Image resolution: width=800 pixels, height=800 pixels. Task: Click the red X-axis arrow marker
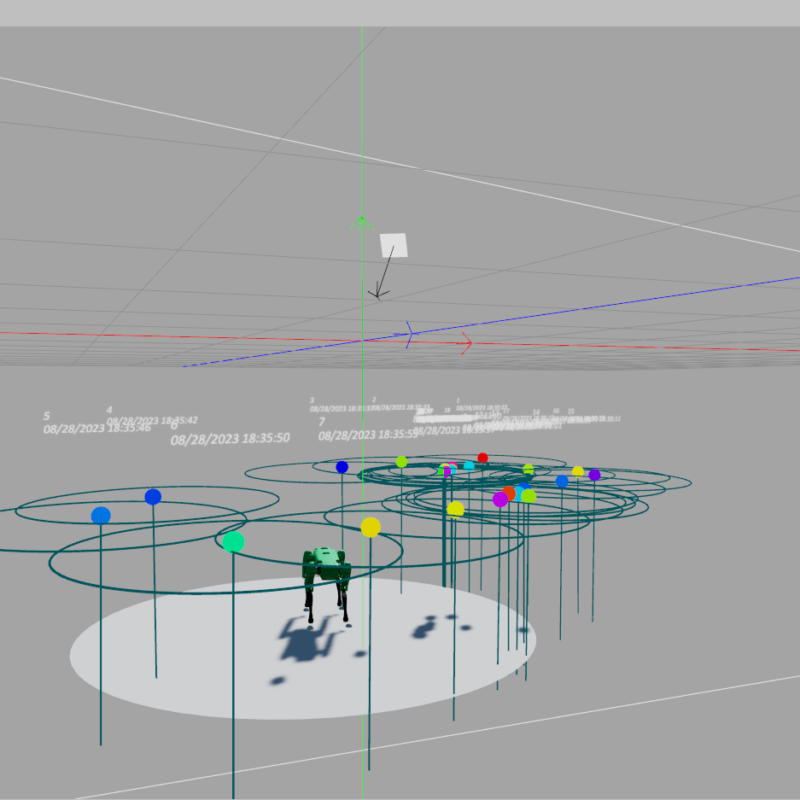pyautogui.click(x=465, y=344)
